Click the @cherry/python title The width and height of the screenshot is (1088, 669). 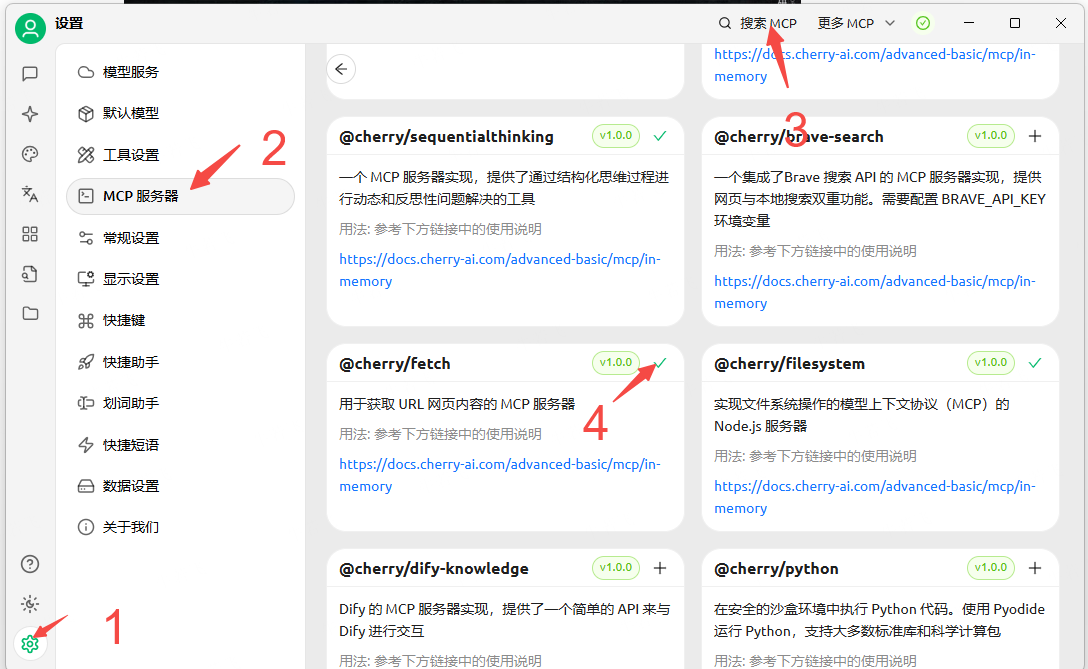click(776, 569)
